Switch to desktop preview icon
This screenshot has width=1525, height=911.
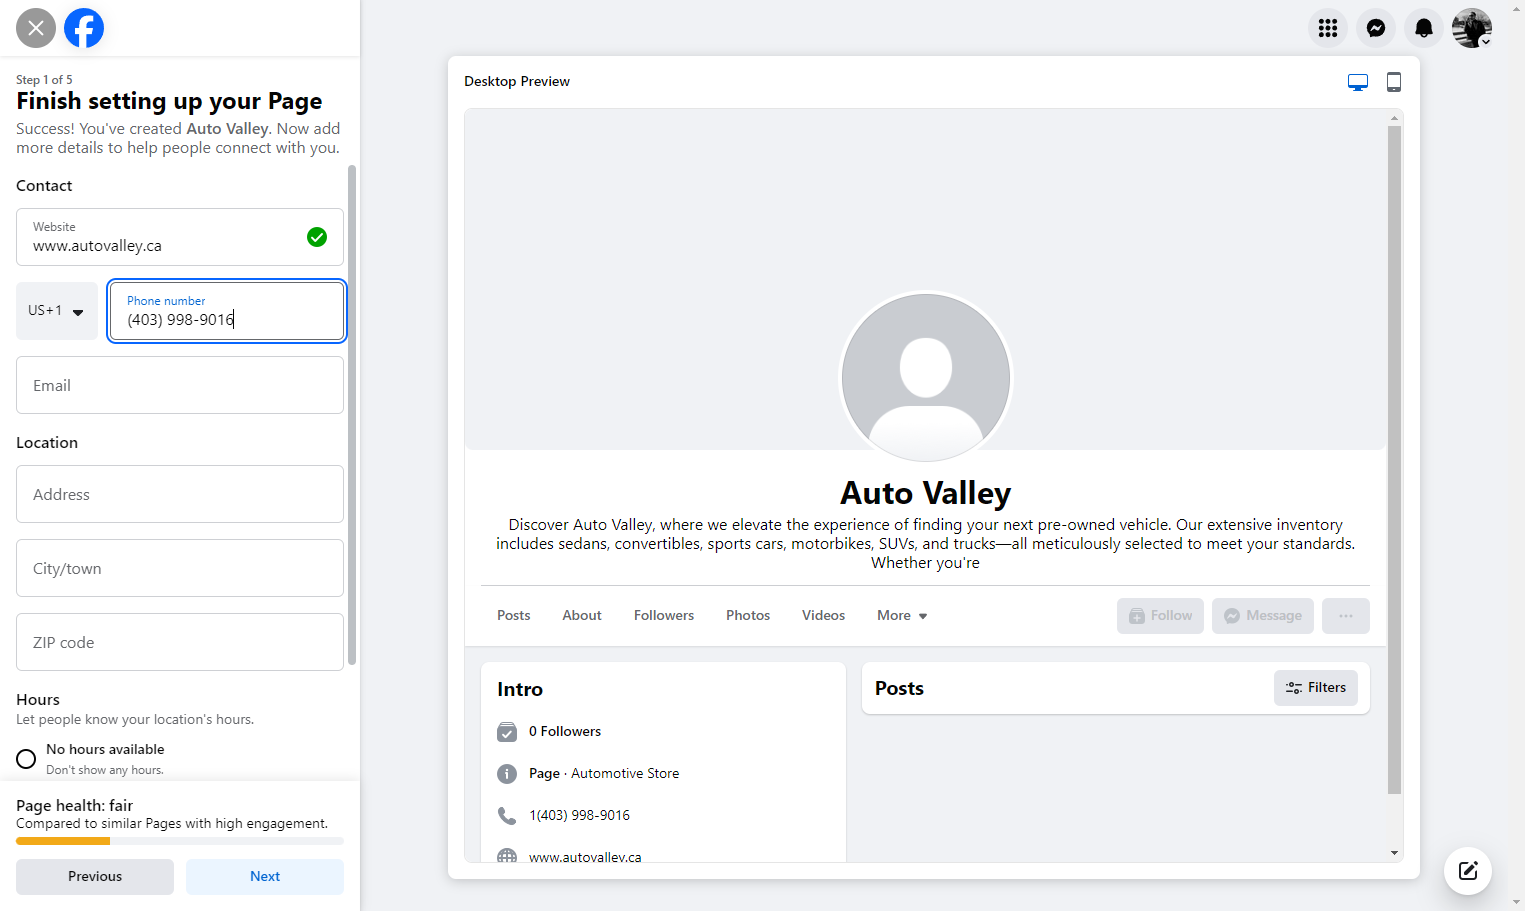[x=1358, y=82]
